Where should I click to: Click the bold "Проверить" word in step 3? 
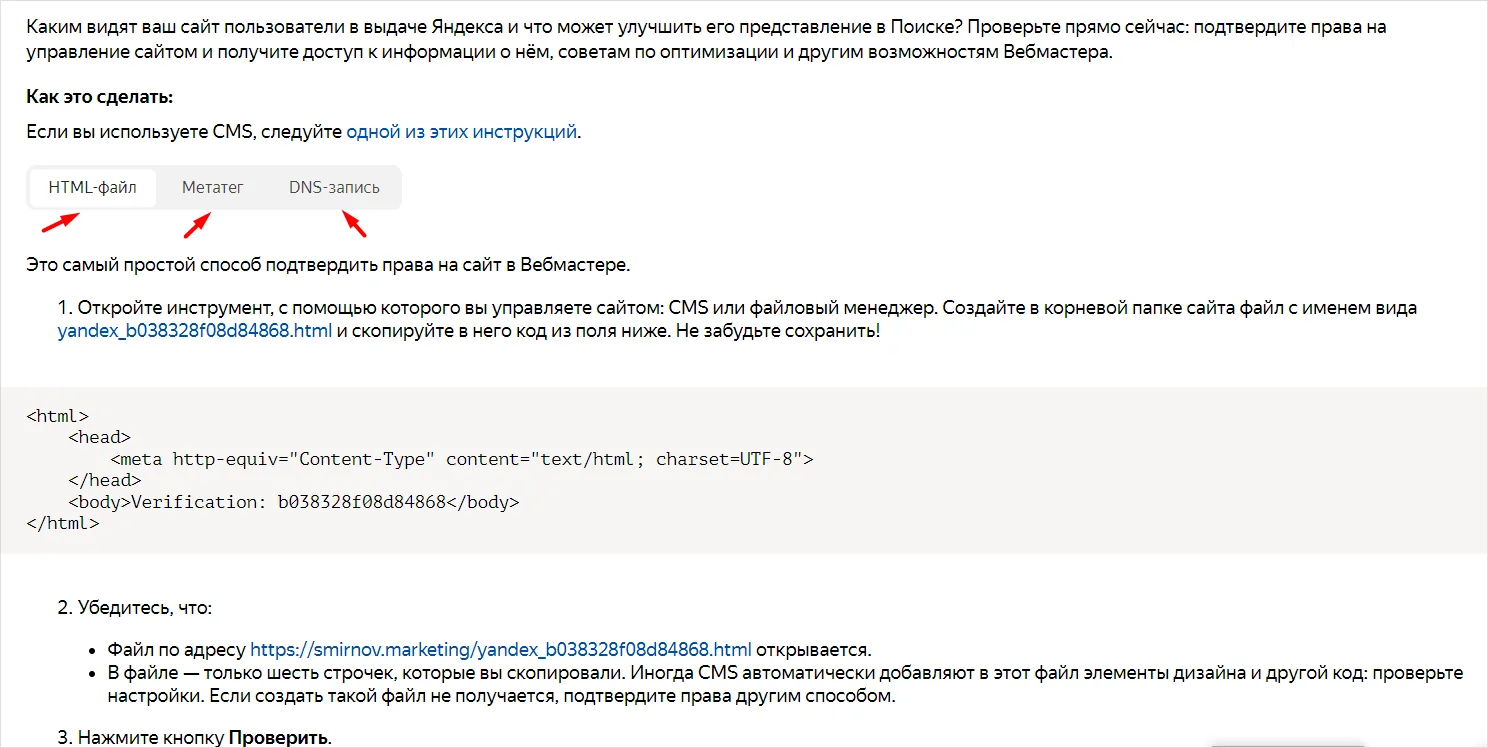[278, 738]
